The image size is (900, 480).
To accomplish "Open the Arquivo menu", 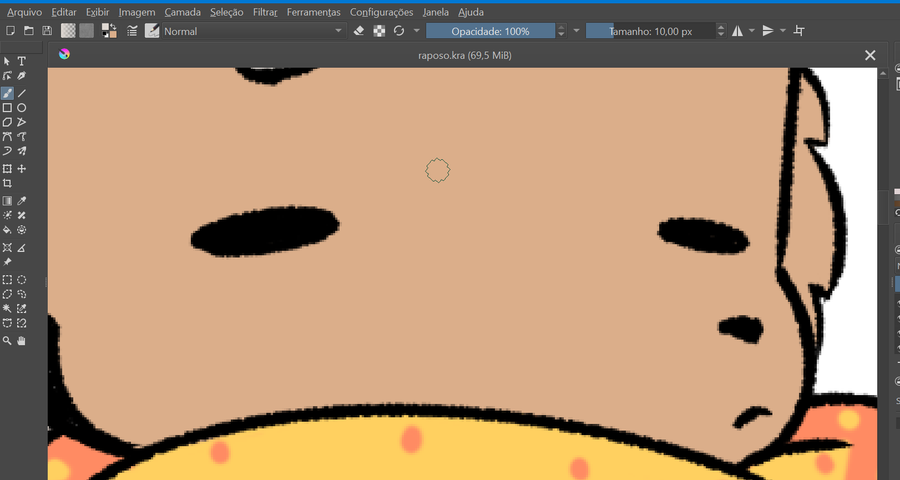I will [25, 12].
